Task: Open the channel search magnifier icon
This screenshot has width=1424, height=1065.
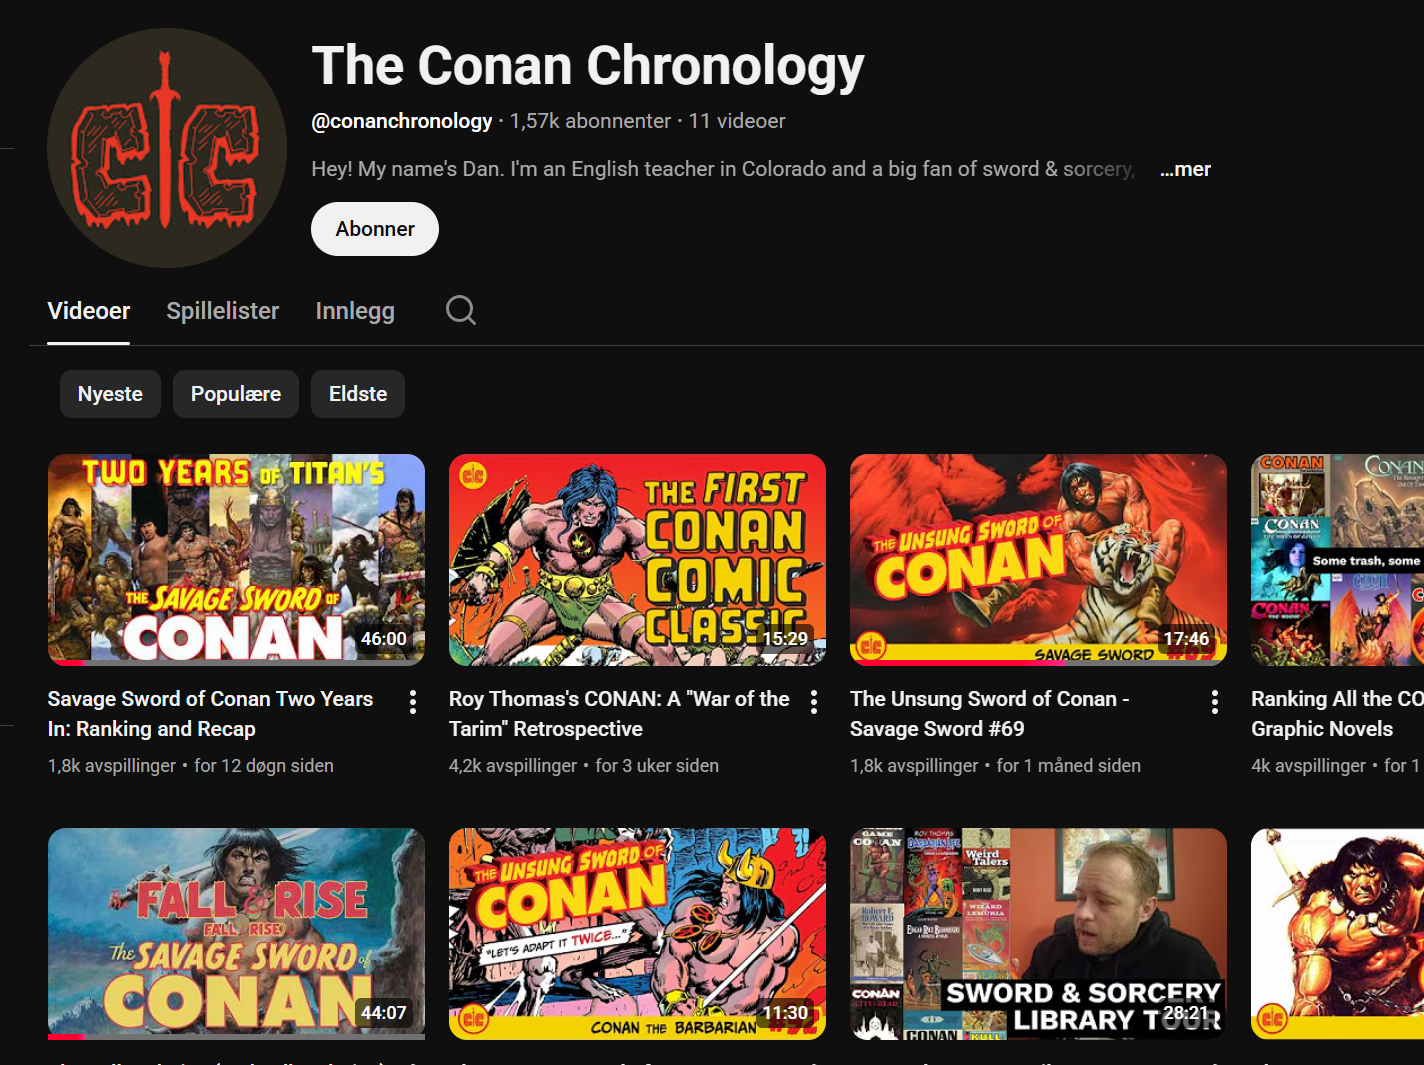Action: click(x=461, y=311)
